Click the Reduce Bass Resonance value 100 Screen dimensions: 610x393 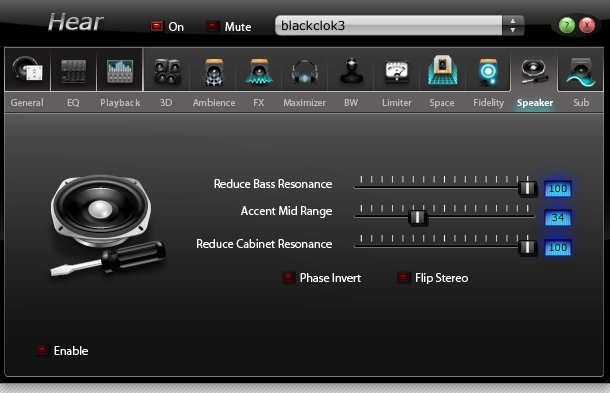point(558,189)
